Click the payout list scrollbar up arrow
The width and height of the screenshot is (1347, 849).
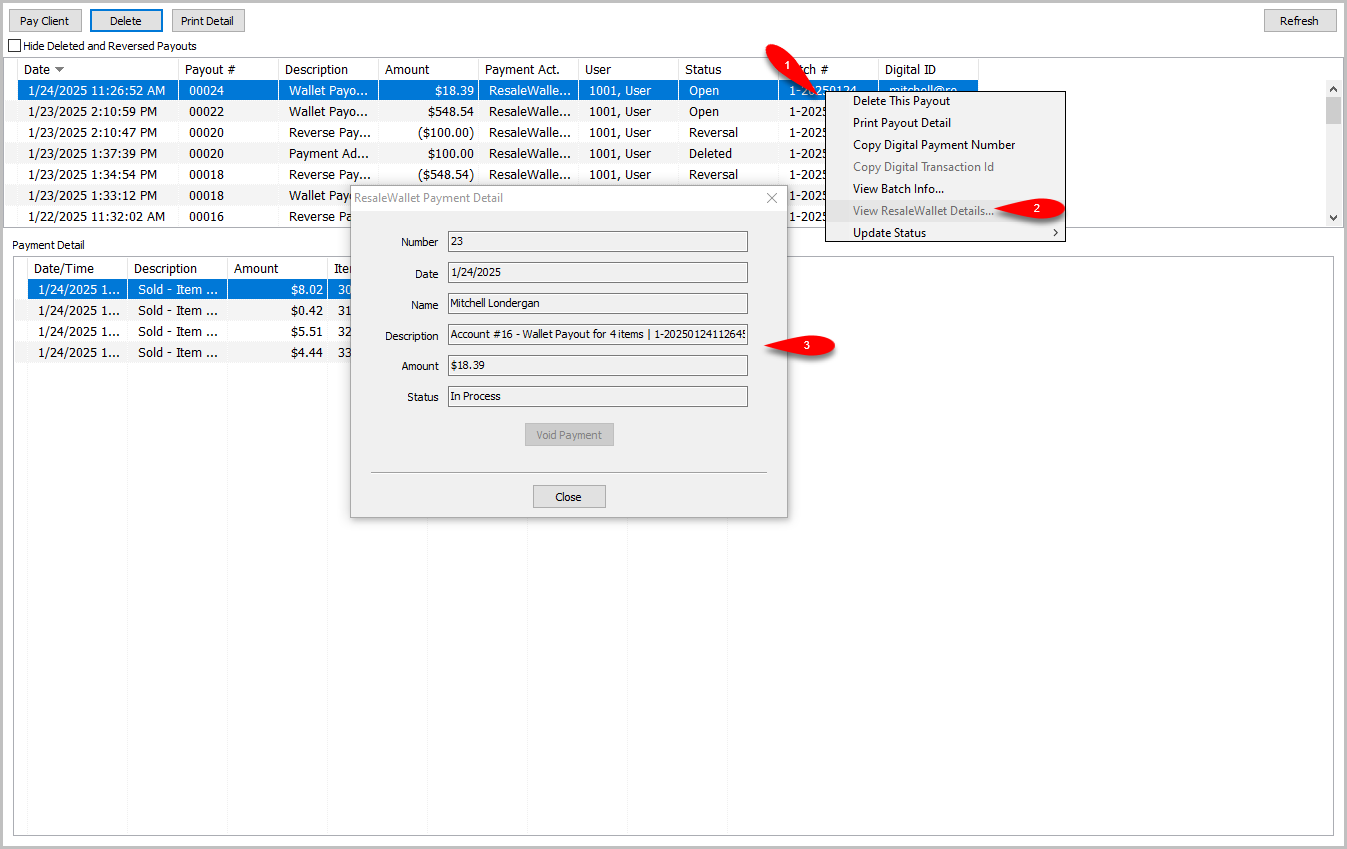coord(1333,88)
